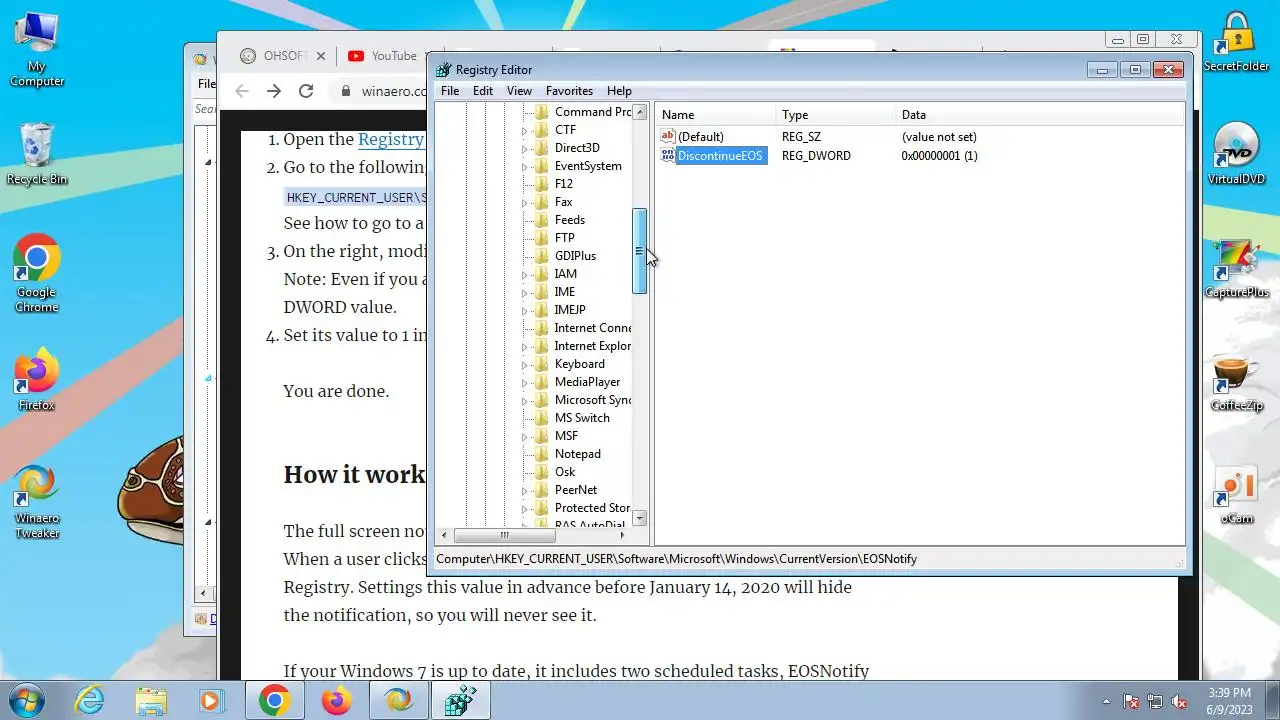The image size is (1280, 720).
Task: Open the Firefox desktop shortcut
Action: click(x=37, y=380)
